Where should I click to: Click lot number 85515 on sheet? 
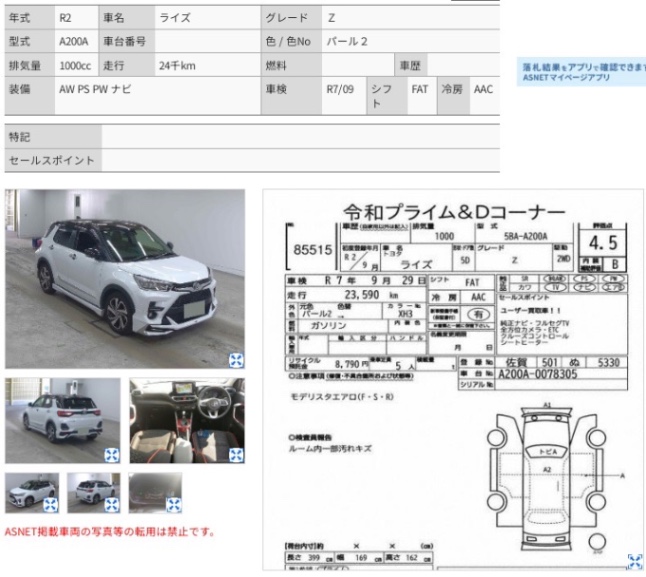pyautogui.click(x=312, y=250)
